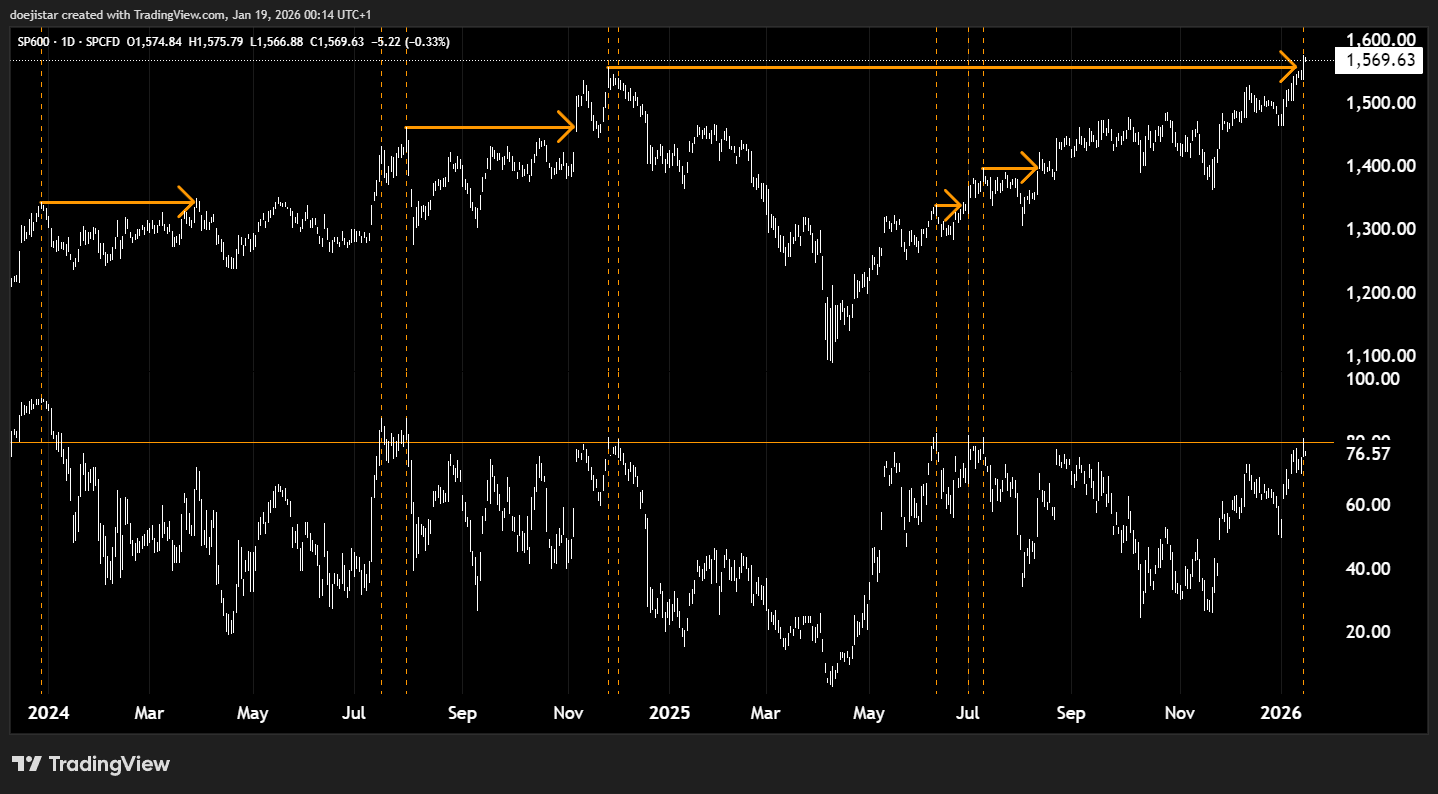Click the arrowhead of the orange arrow starting August 2024
The width and height of the screenshot is (1438, 794).
pyautogui.click(x=569, y=127)
